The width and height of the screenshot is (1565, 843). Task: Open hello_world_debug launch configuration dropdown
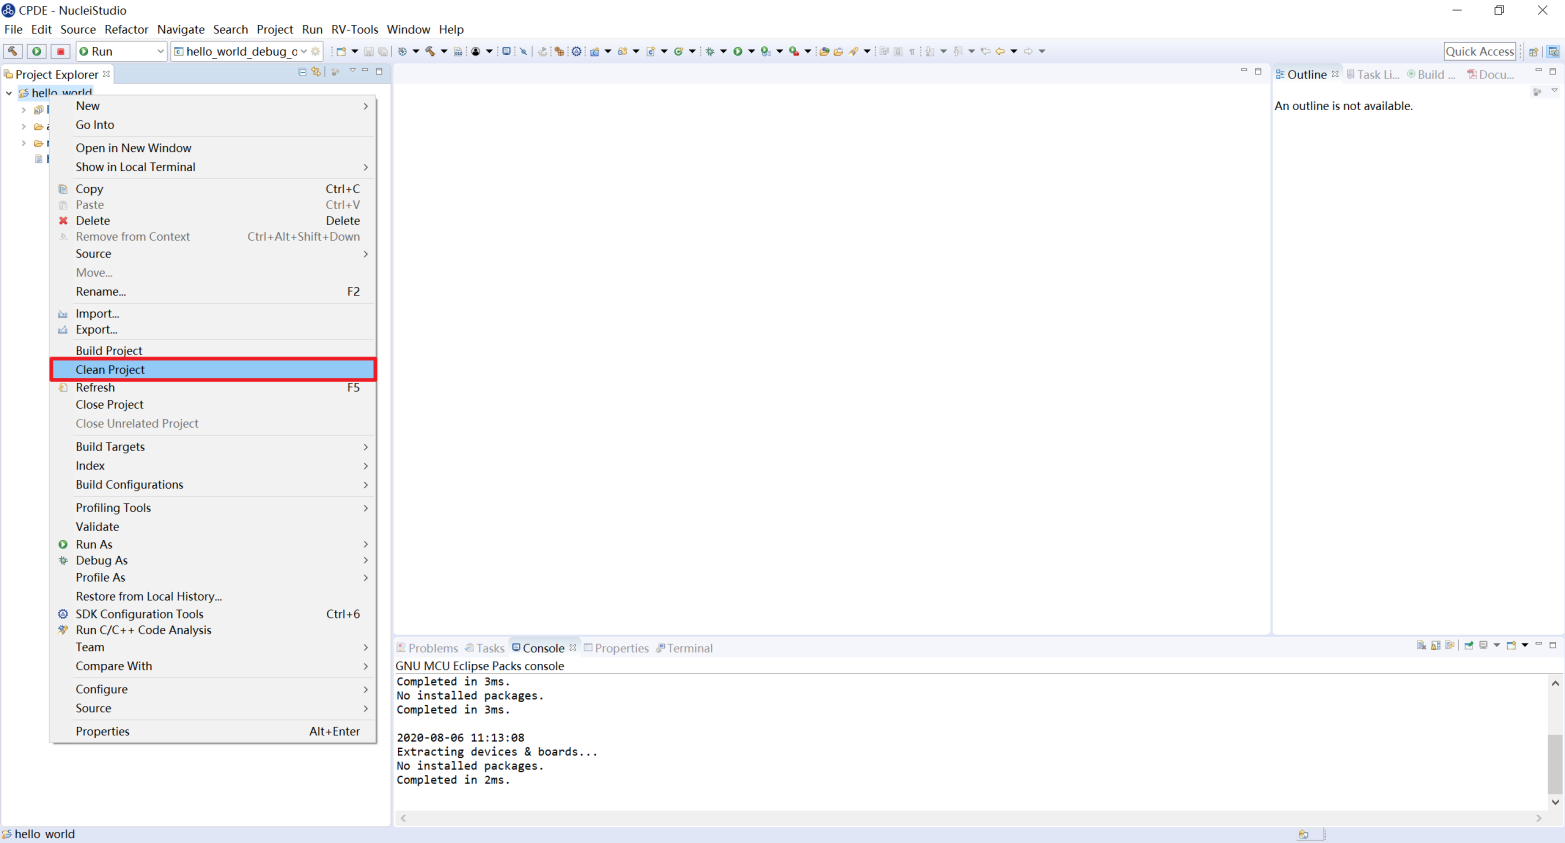[x=303, y=51]
